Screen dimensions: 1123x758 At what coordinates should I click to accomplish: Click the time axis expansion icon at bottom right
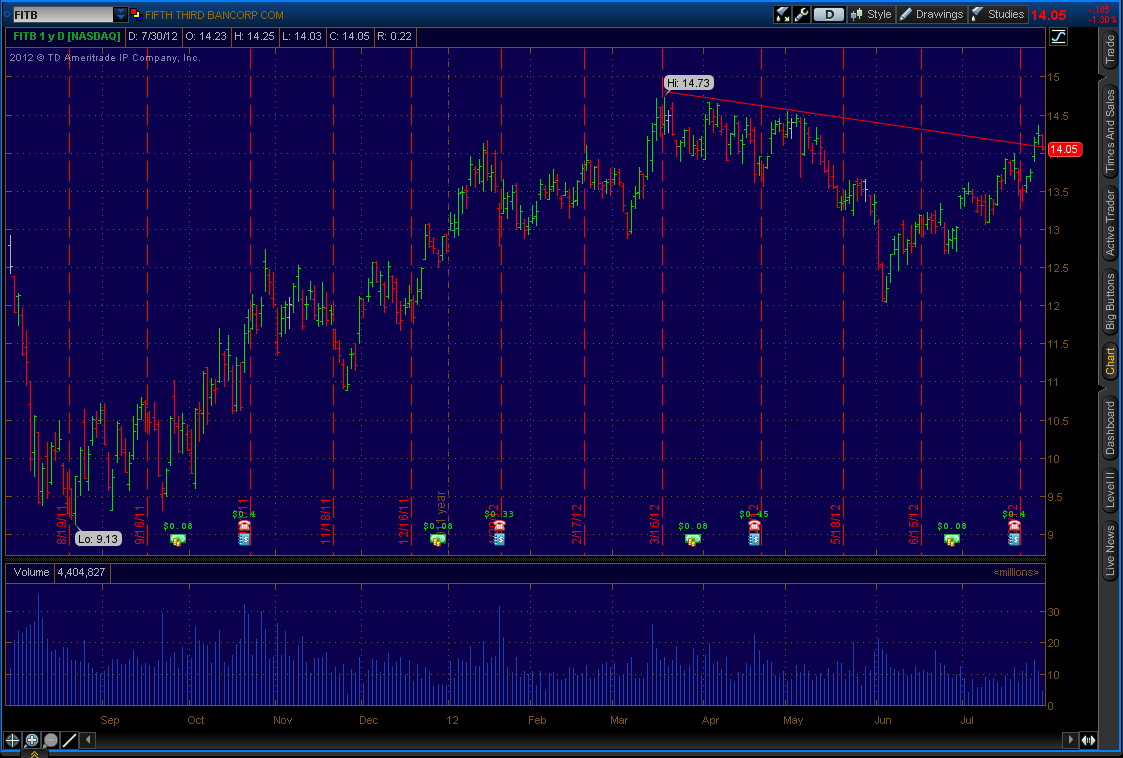1089,740
